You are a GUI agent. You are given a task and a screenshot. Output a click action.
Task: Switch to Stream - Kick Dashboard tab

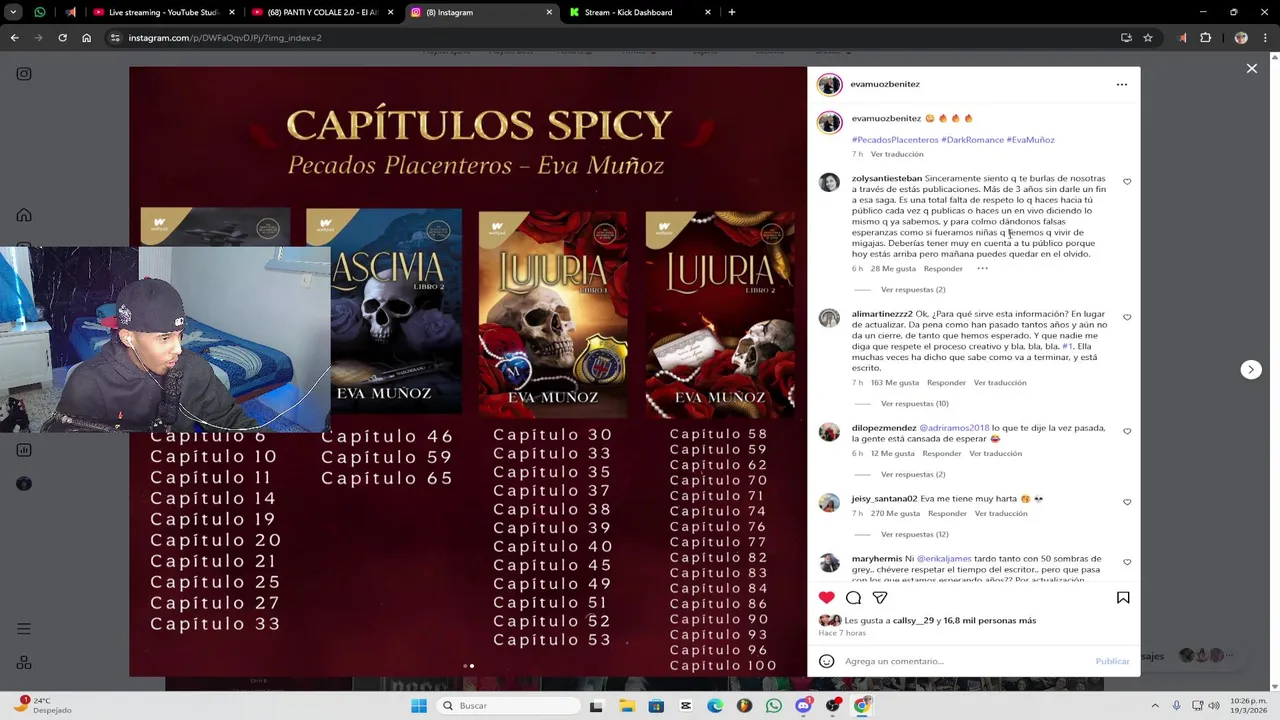pyautogui.click(x=638, y=12)
